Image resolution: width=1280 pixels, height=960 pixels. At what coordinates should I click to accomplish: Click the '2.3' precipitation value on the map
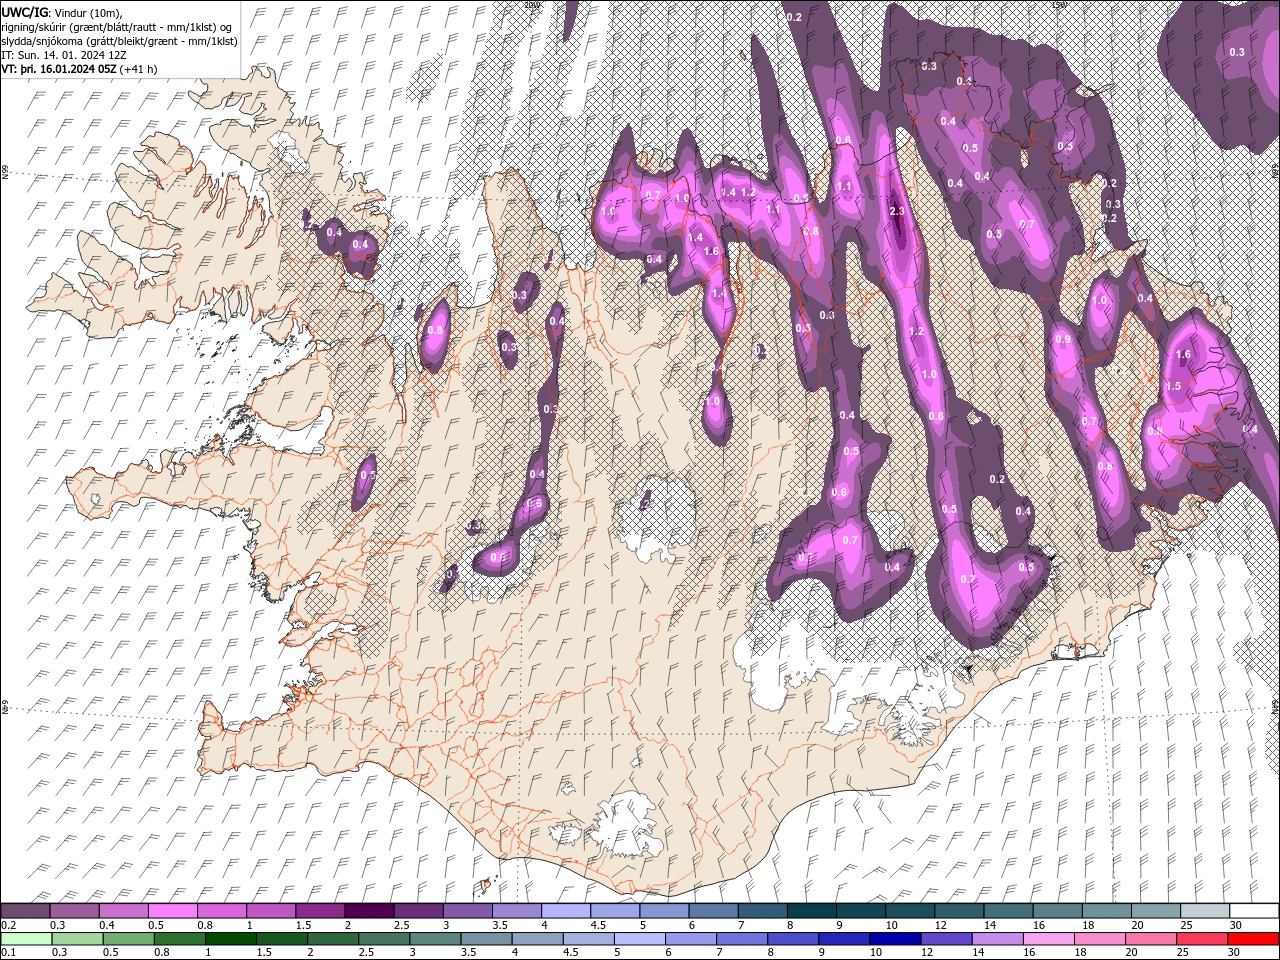coord(897,212)
